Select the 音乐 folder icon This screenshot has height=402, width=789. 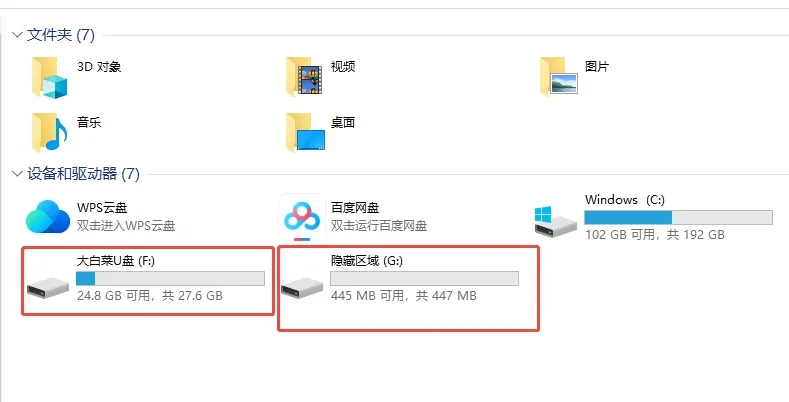coord(49,132)
